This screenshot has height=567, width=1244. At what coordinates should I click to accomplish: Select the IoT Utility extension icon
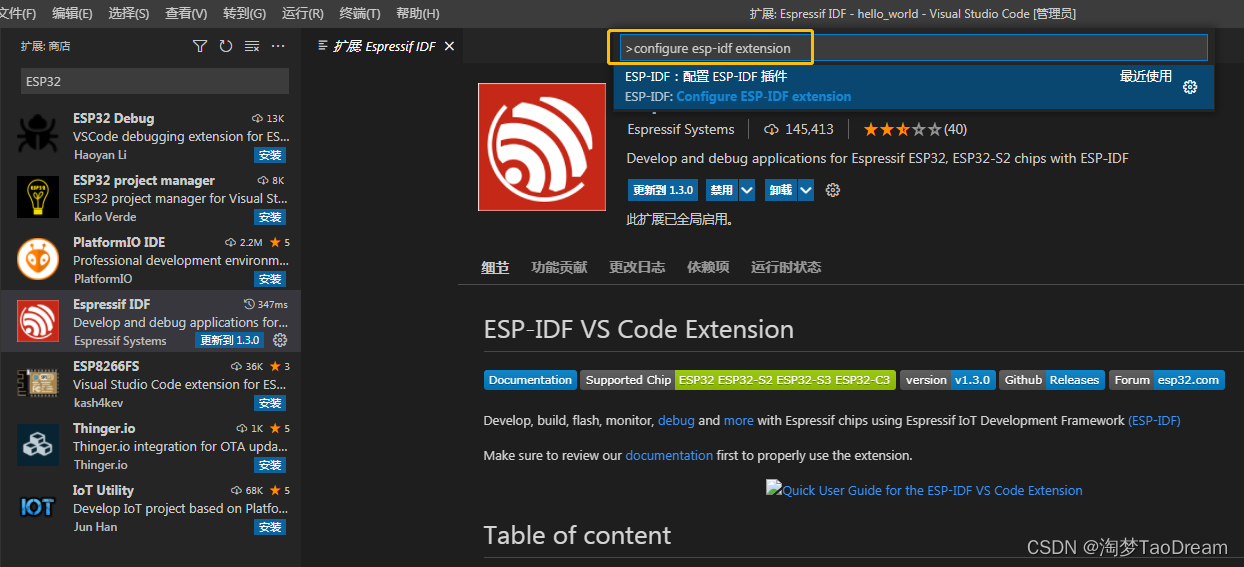point(38,508)
